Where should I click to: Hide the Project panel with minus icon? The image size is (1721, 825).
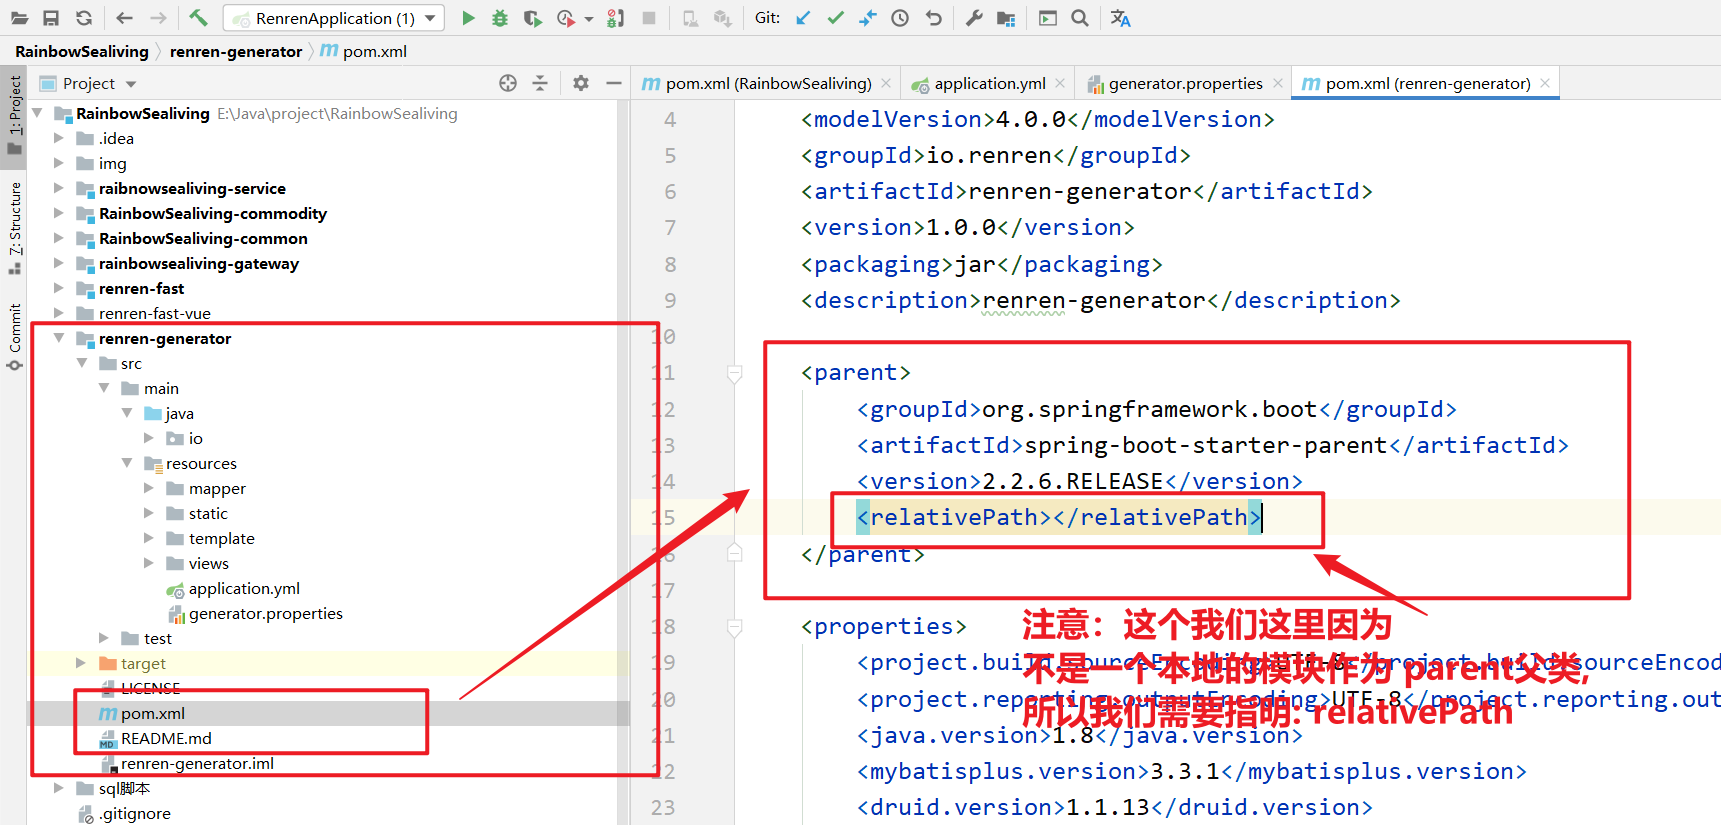[x=614, y=83]
